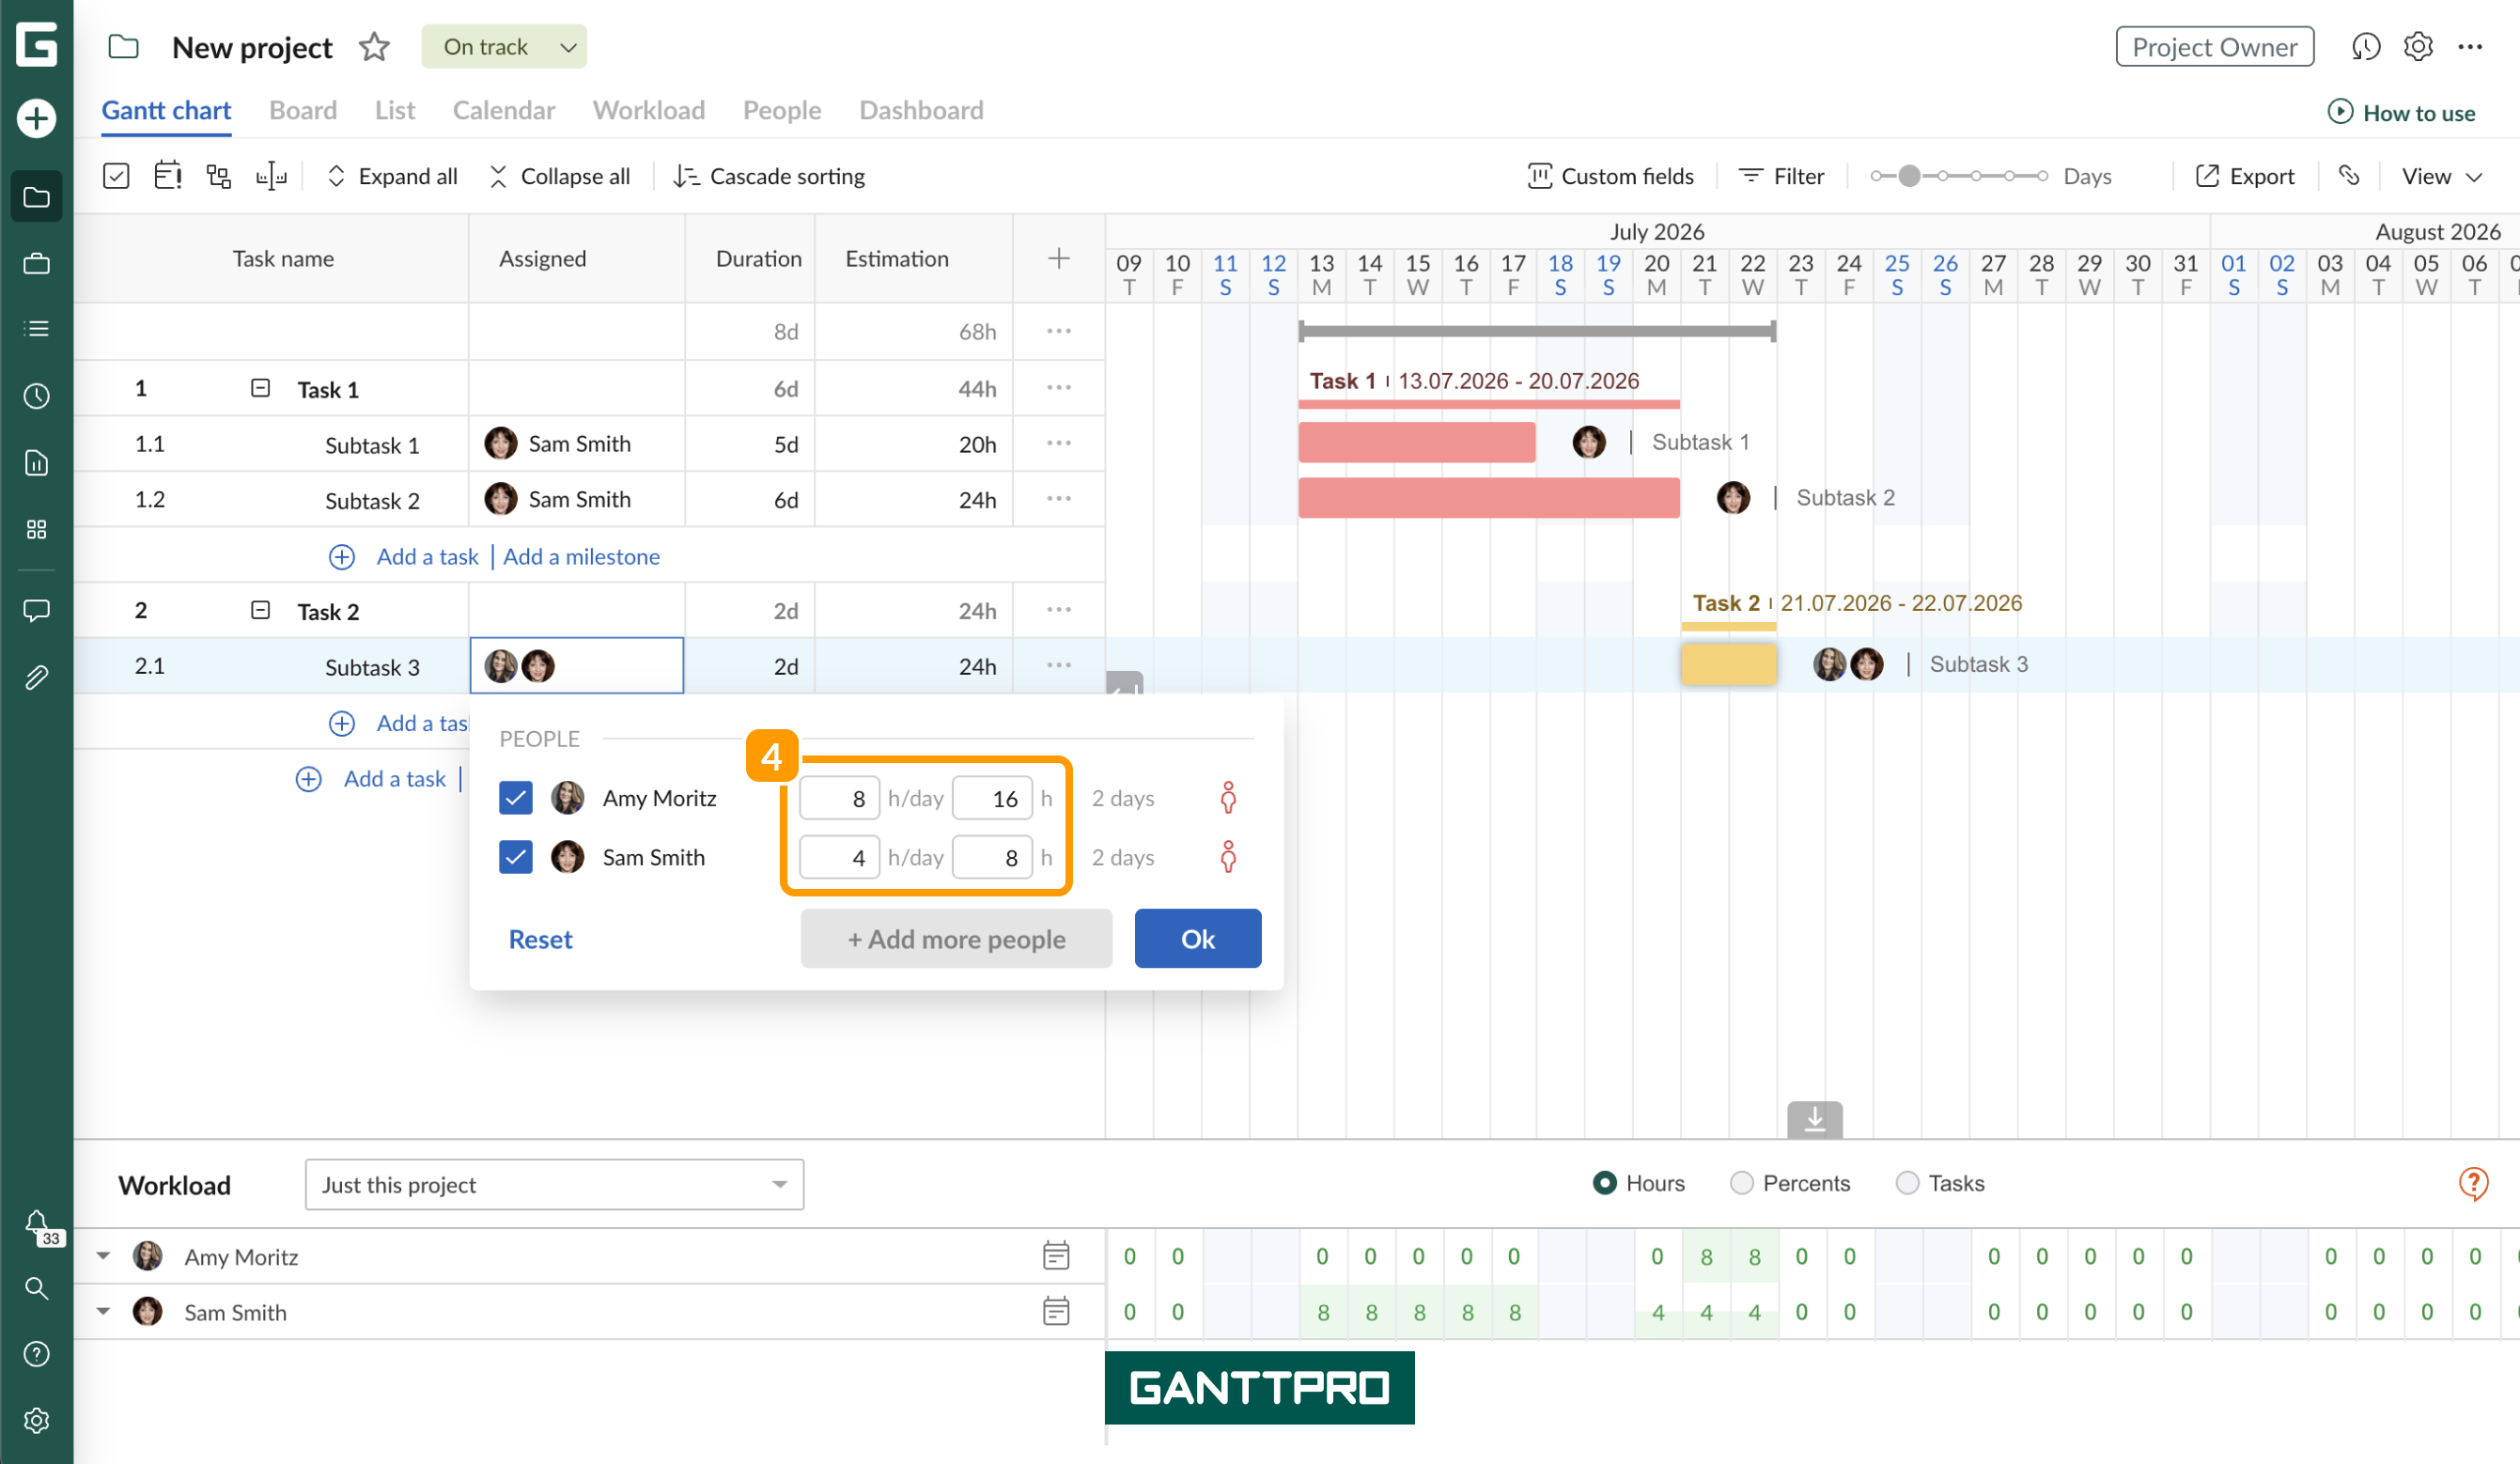The width and height of the screenshot is (2520, 1464).
Task: Uncheck Amy Moritz in People list
Action: (516, 798)
